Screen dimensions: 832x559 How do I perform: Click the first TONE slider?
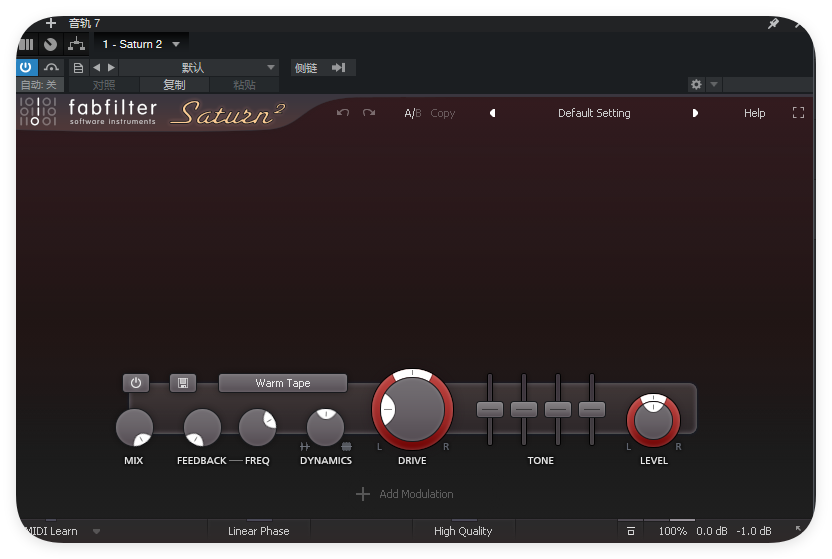click(490, 409)
